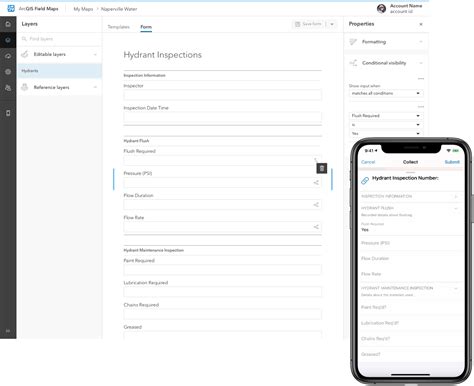Click conditional visibility icon on Pressure (PSI) field
The image size is (474, 386).
[x=316, y=183]
